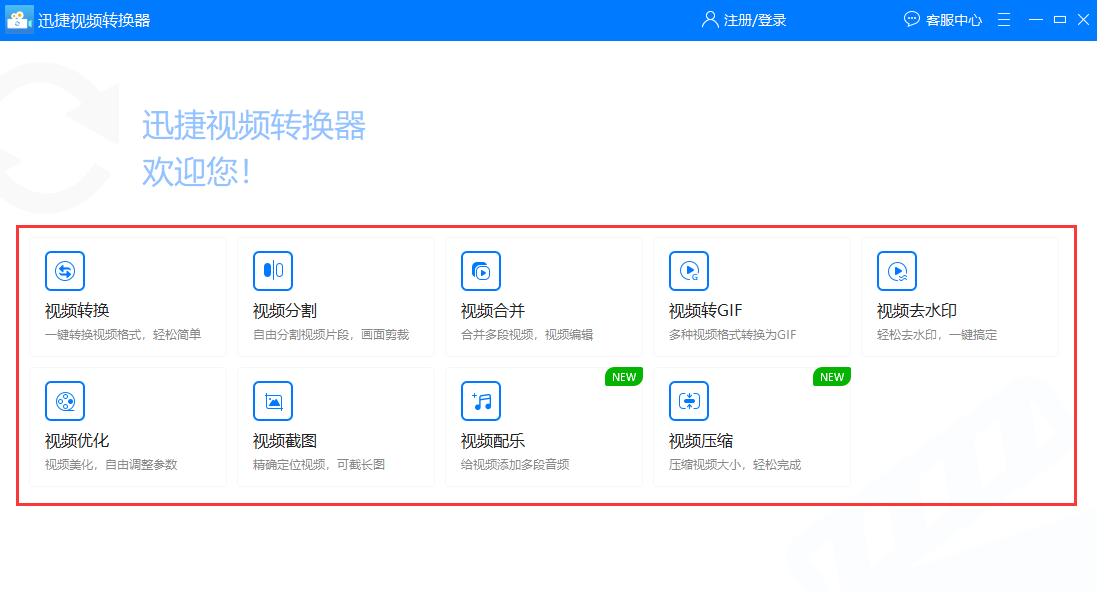This screenshot has width=1097, height=591.
Task: Click the user profile icon
Action: 710,20
